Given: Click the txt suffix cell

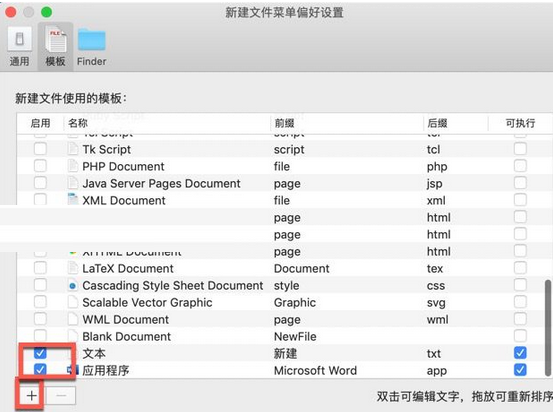Looking at the screenshot, I should click(x=434, y=353).
